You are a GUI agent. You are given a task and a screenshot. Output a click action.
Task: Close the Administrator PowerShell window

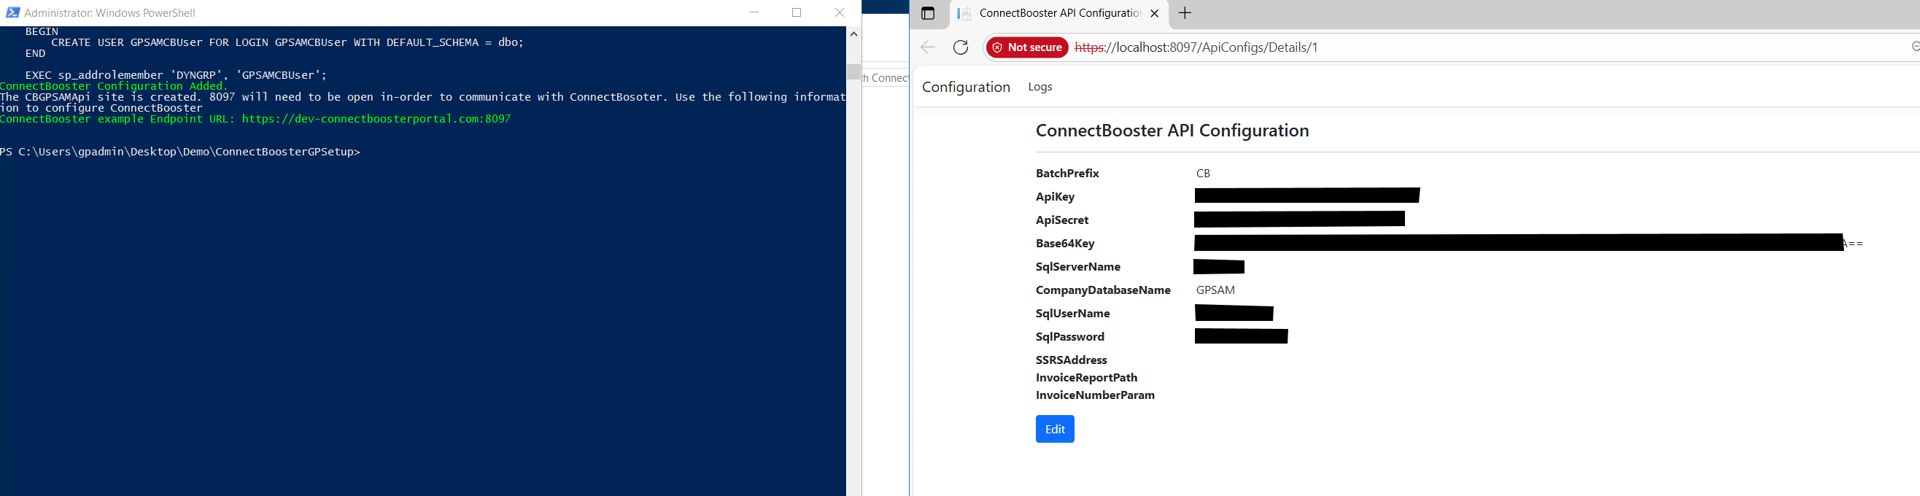(x=839, y=13)
